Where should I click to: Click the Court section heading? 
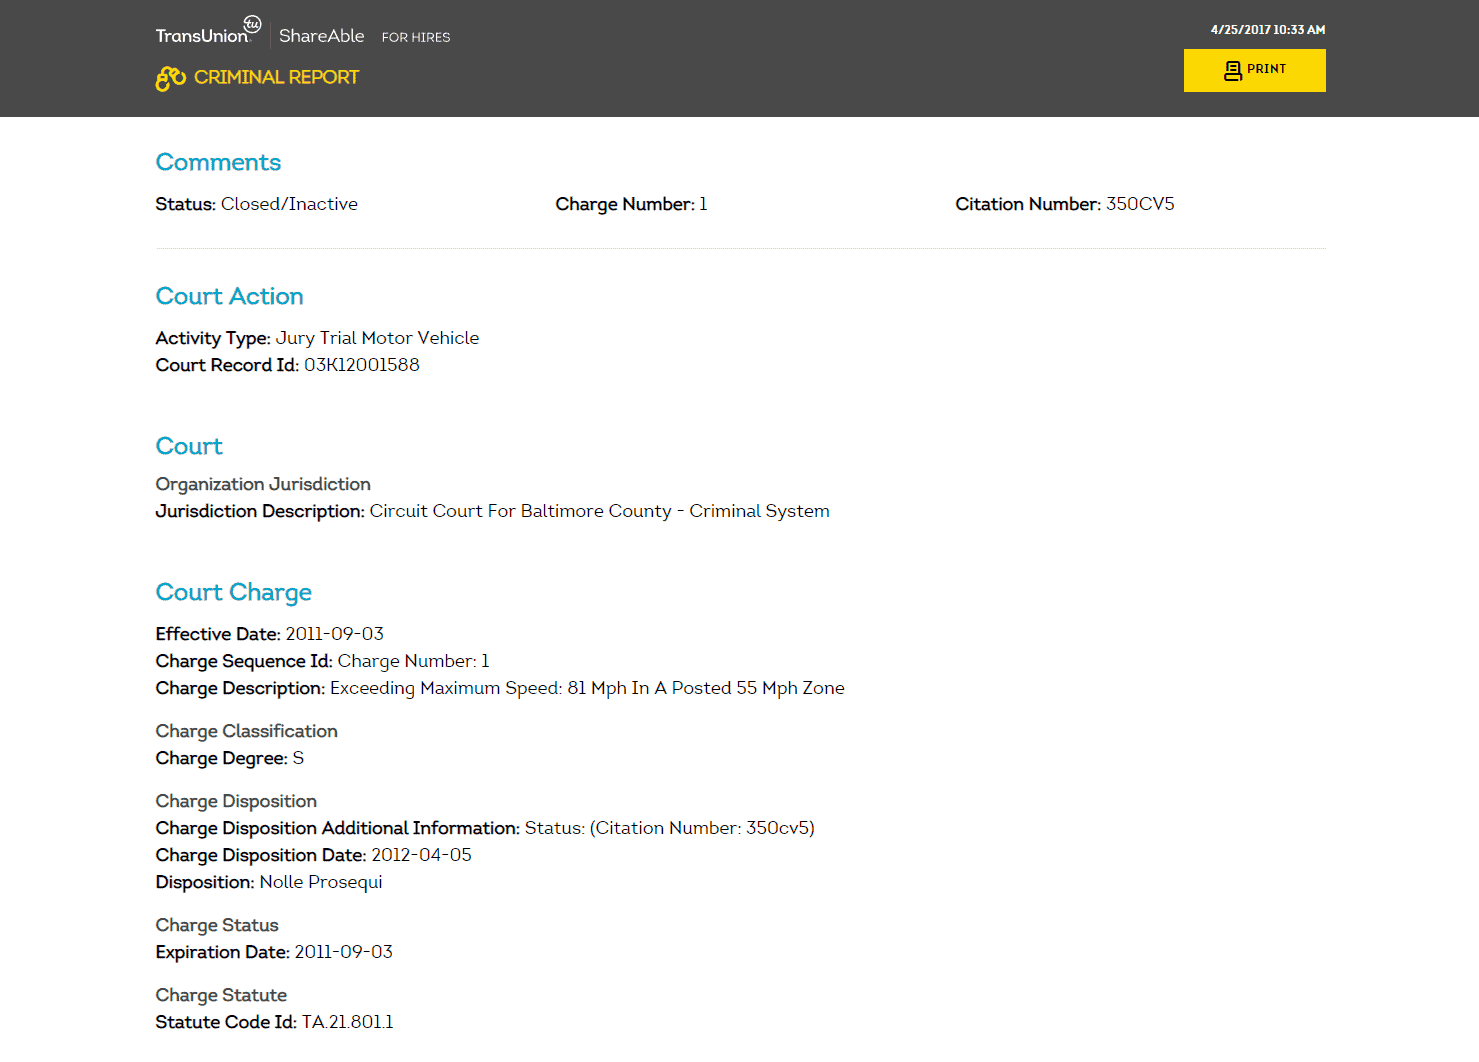(x=189, y=446)
